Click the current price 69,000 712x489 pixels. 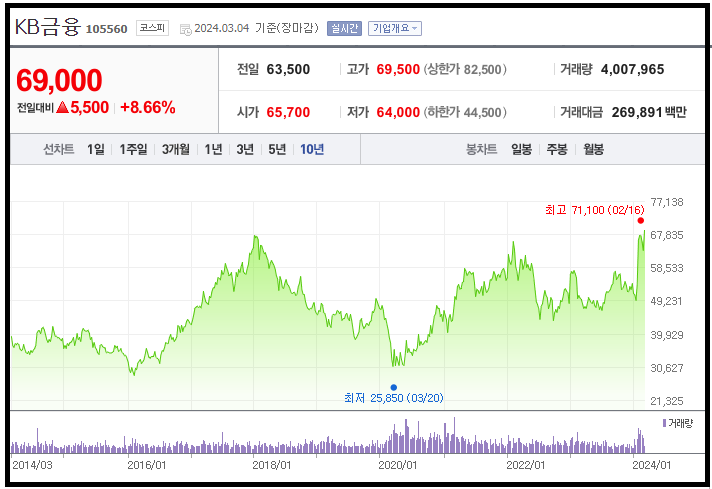point(59,80)
